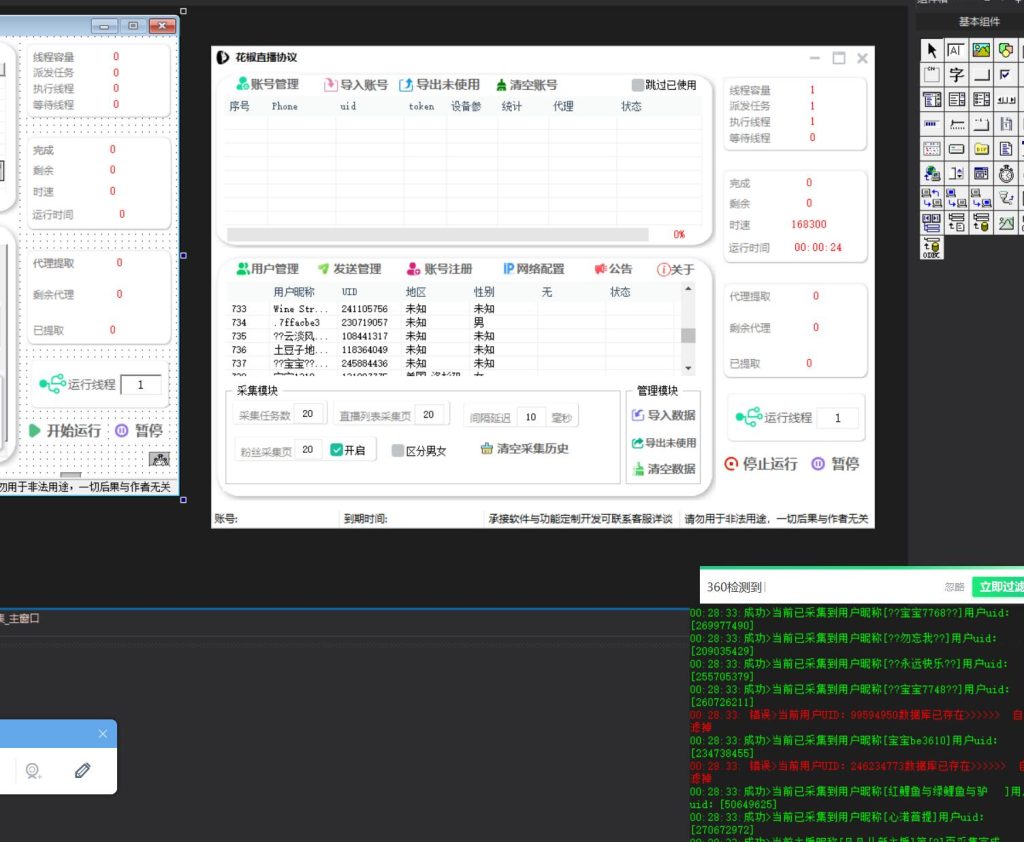Switch to 网络配置 tab

(533, 269)
